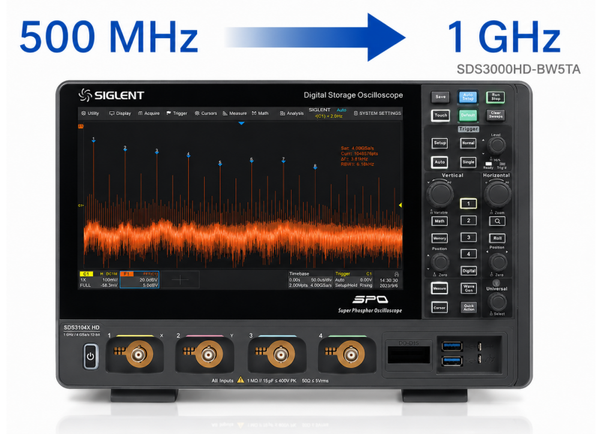Open the Cursors menu
The height and width of the screenshot is (434, 600).
[x=206, y=113]
